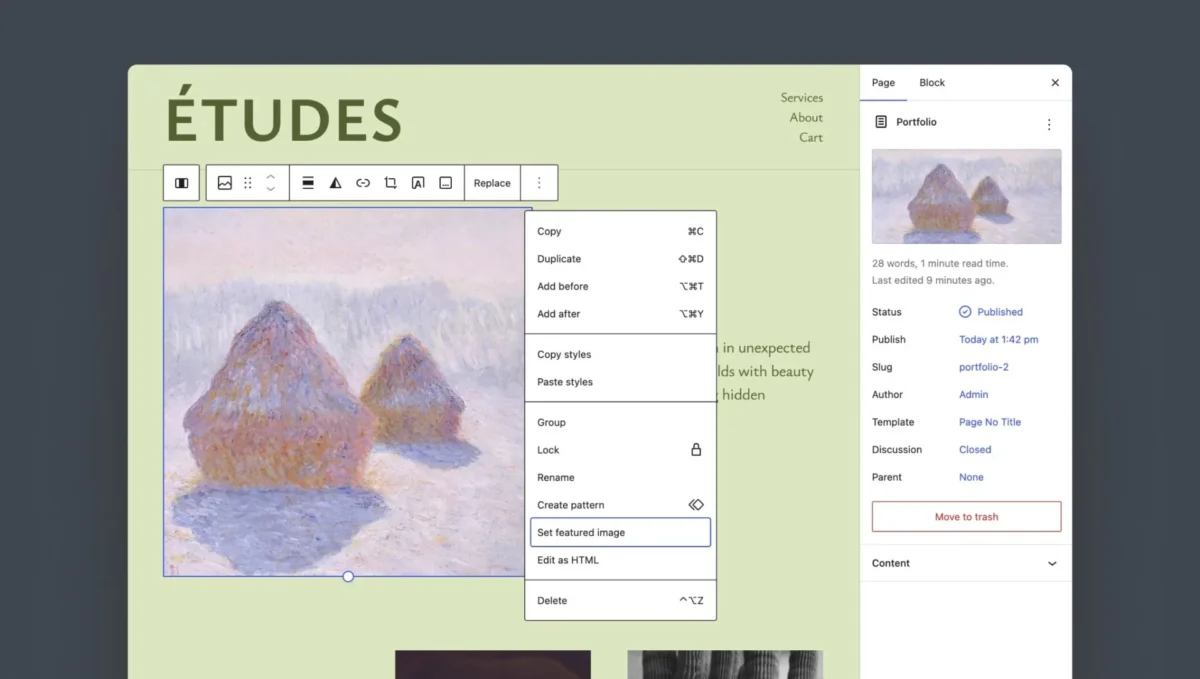1200x679 pixels.
Task: Select Copy styles menu entry
Action: click(x=620, y=354)
